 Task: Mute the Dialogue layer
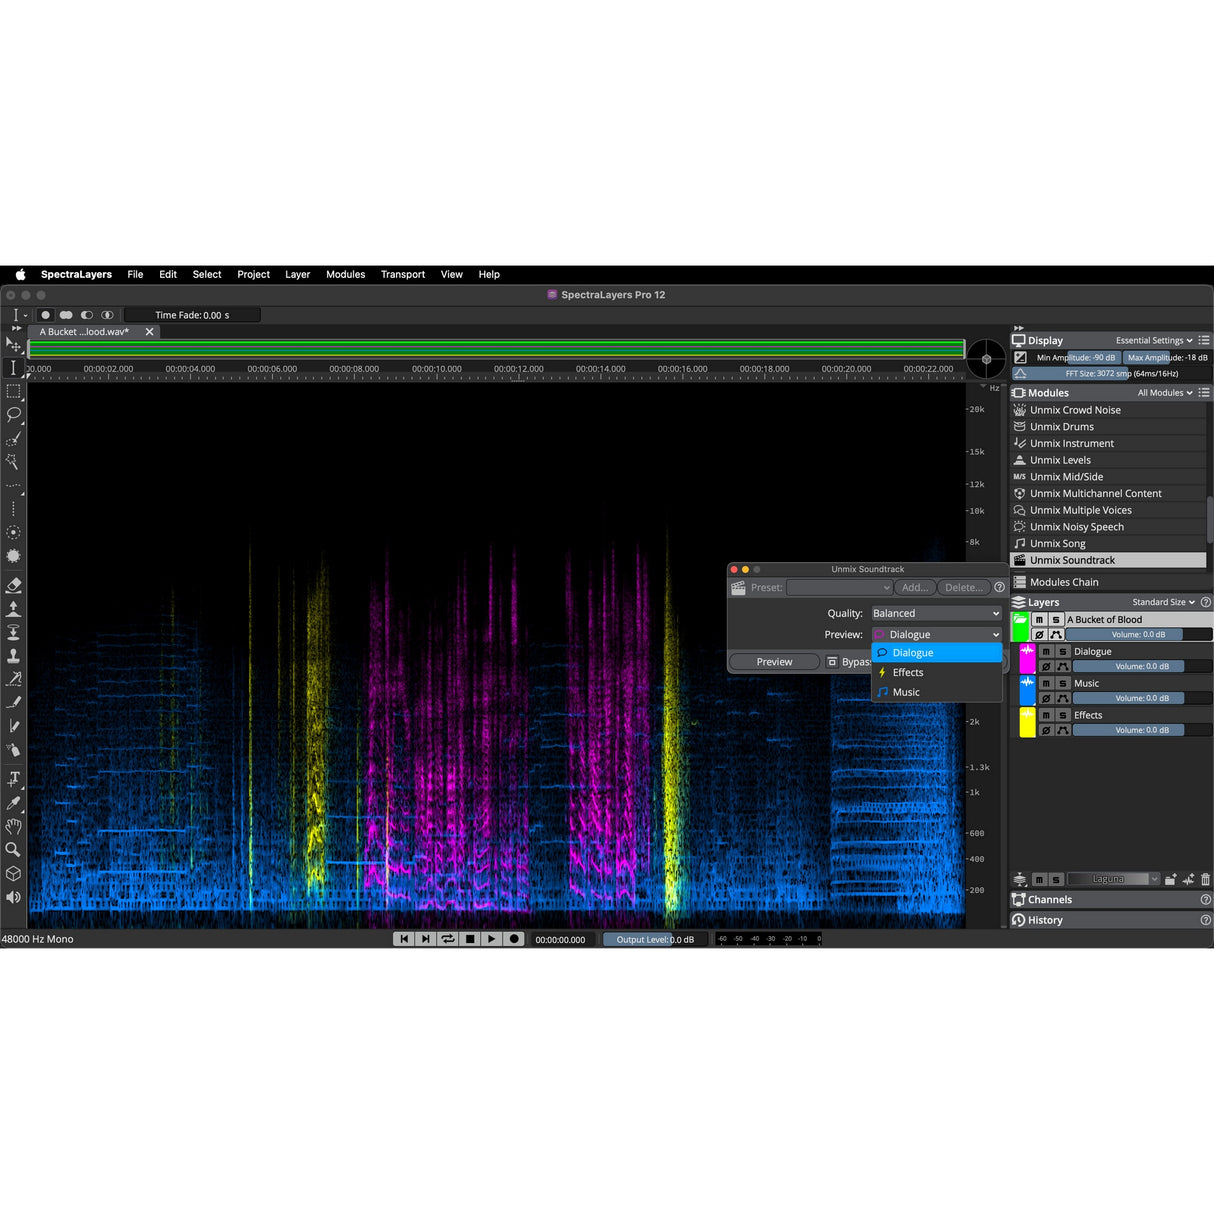point(1045,651)
